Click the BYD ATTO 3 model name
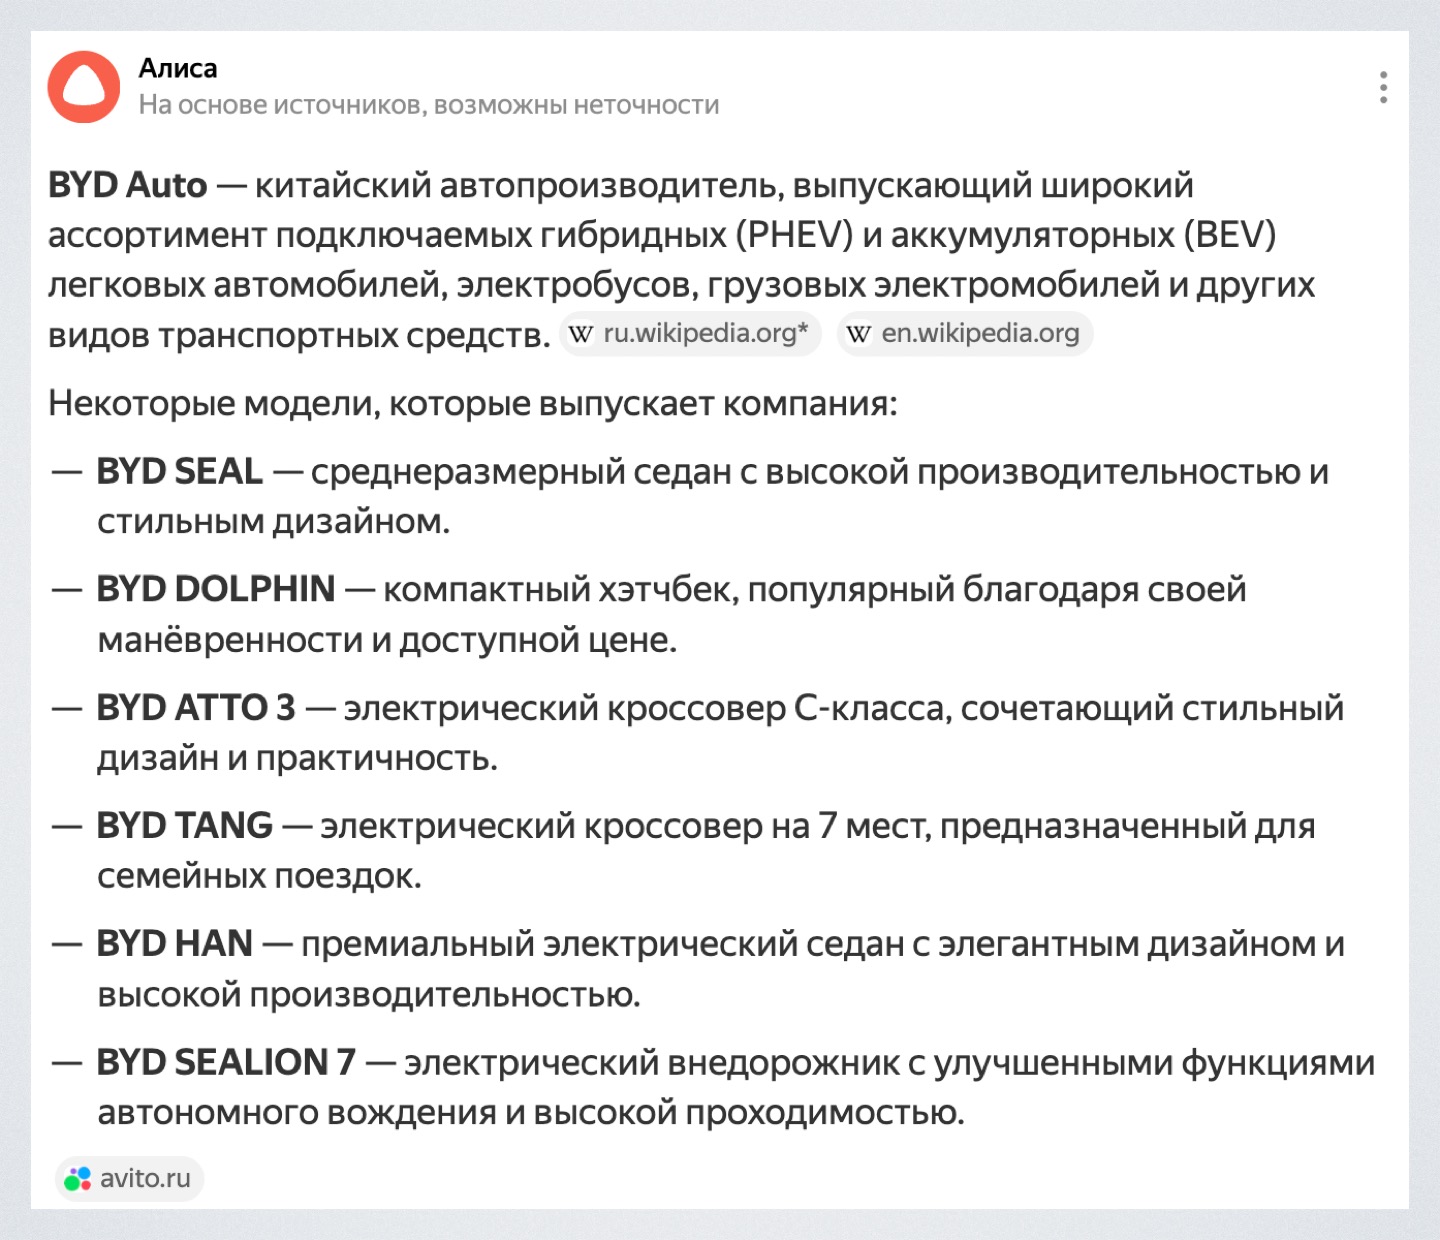1440x1240 pixels. pyautogui.click(x=196, y=707)
